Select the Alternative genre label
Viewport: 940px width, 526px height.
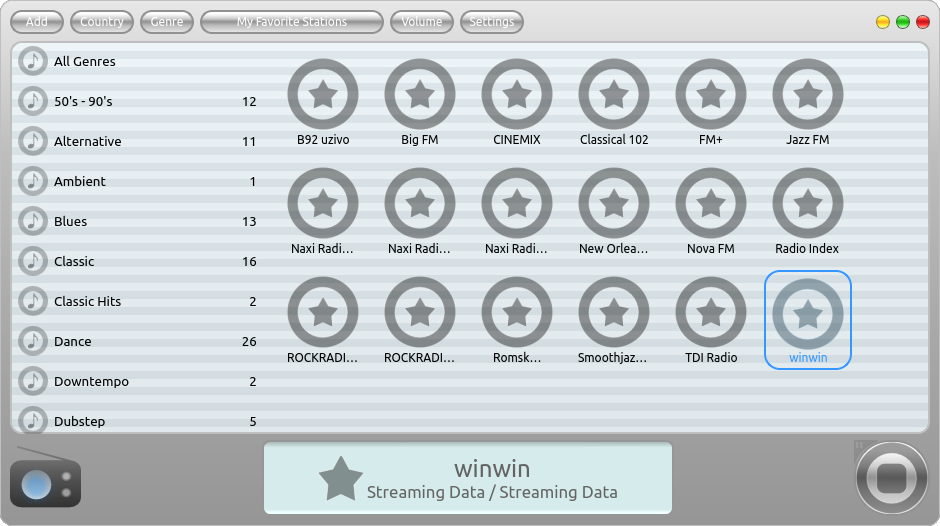[88, 142]
